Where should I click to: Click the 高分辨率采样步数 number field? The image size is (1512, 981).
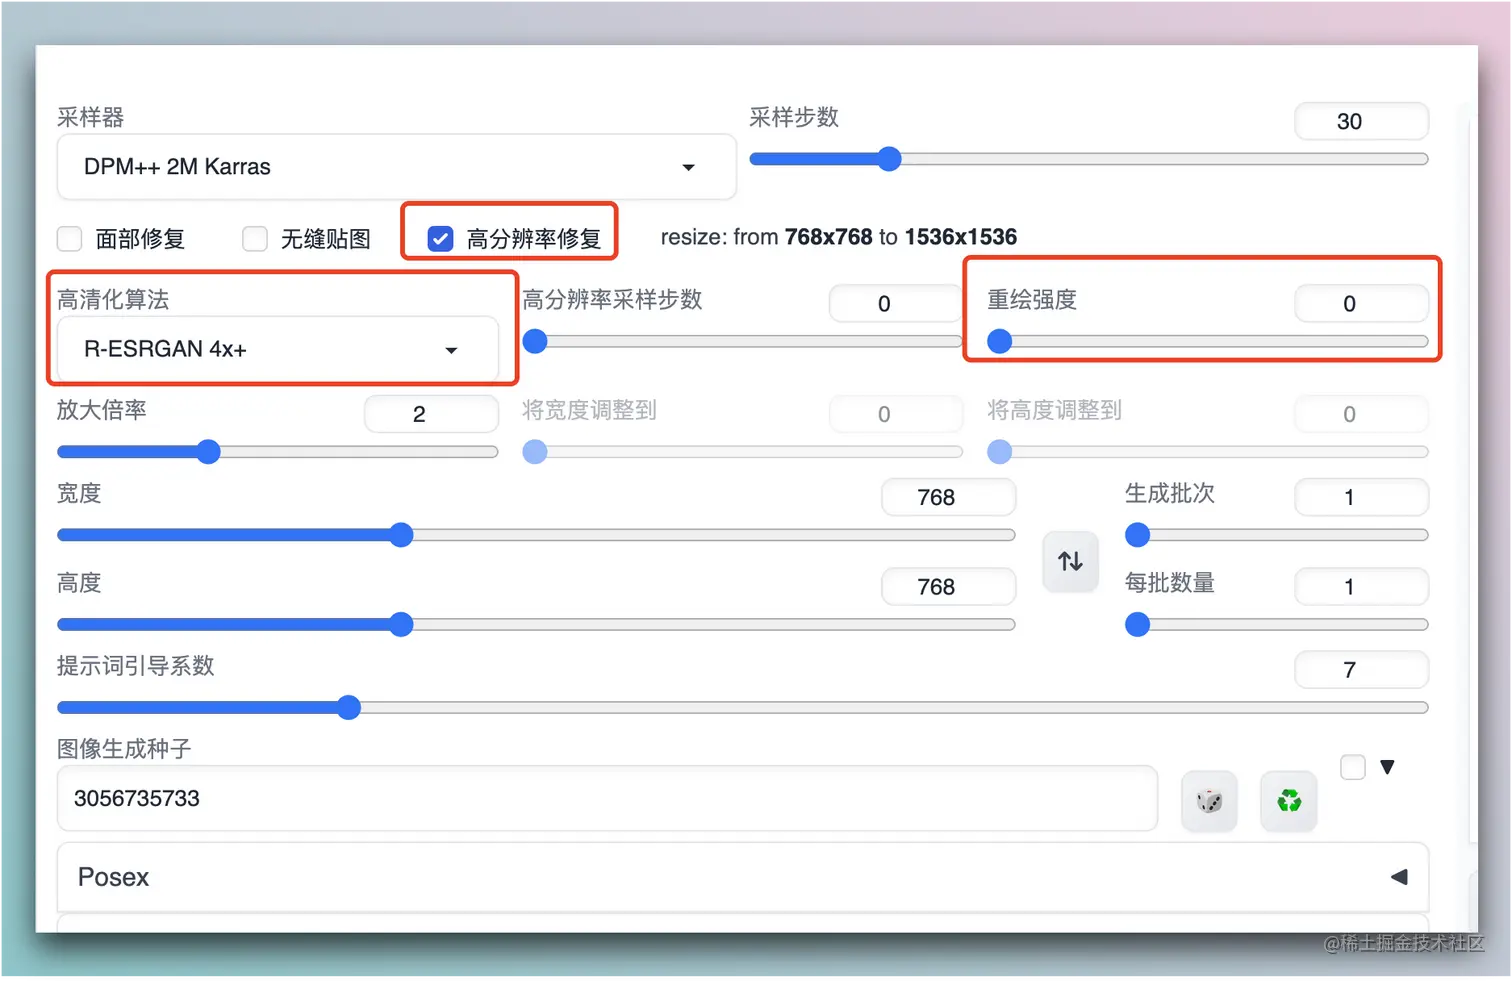(895, 304)
